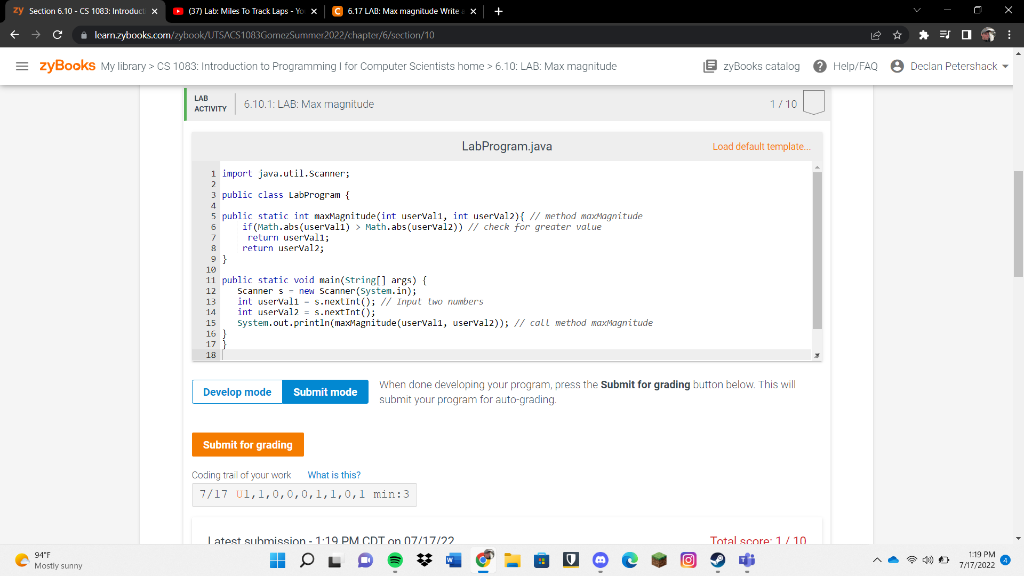
Task: Open the weather widget showing 94°F
Action: coord(49,560)
